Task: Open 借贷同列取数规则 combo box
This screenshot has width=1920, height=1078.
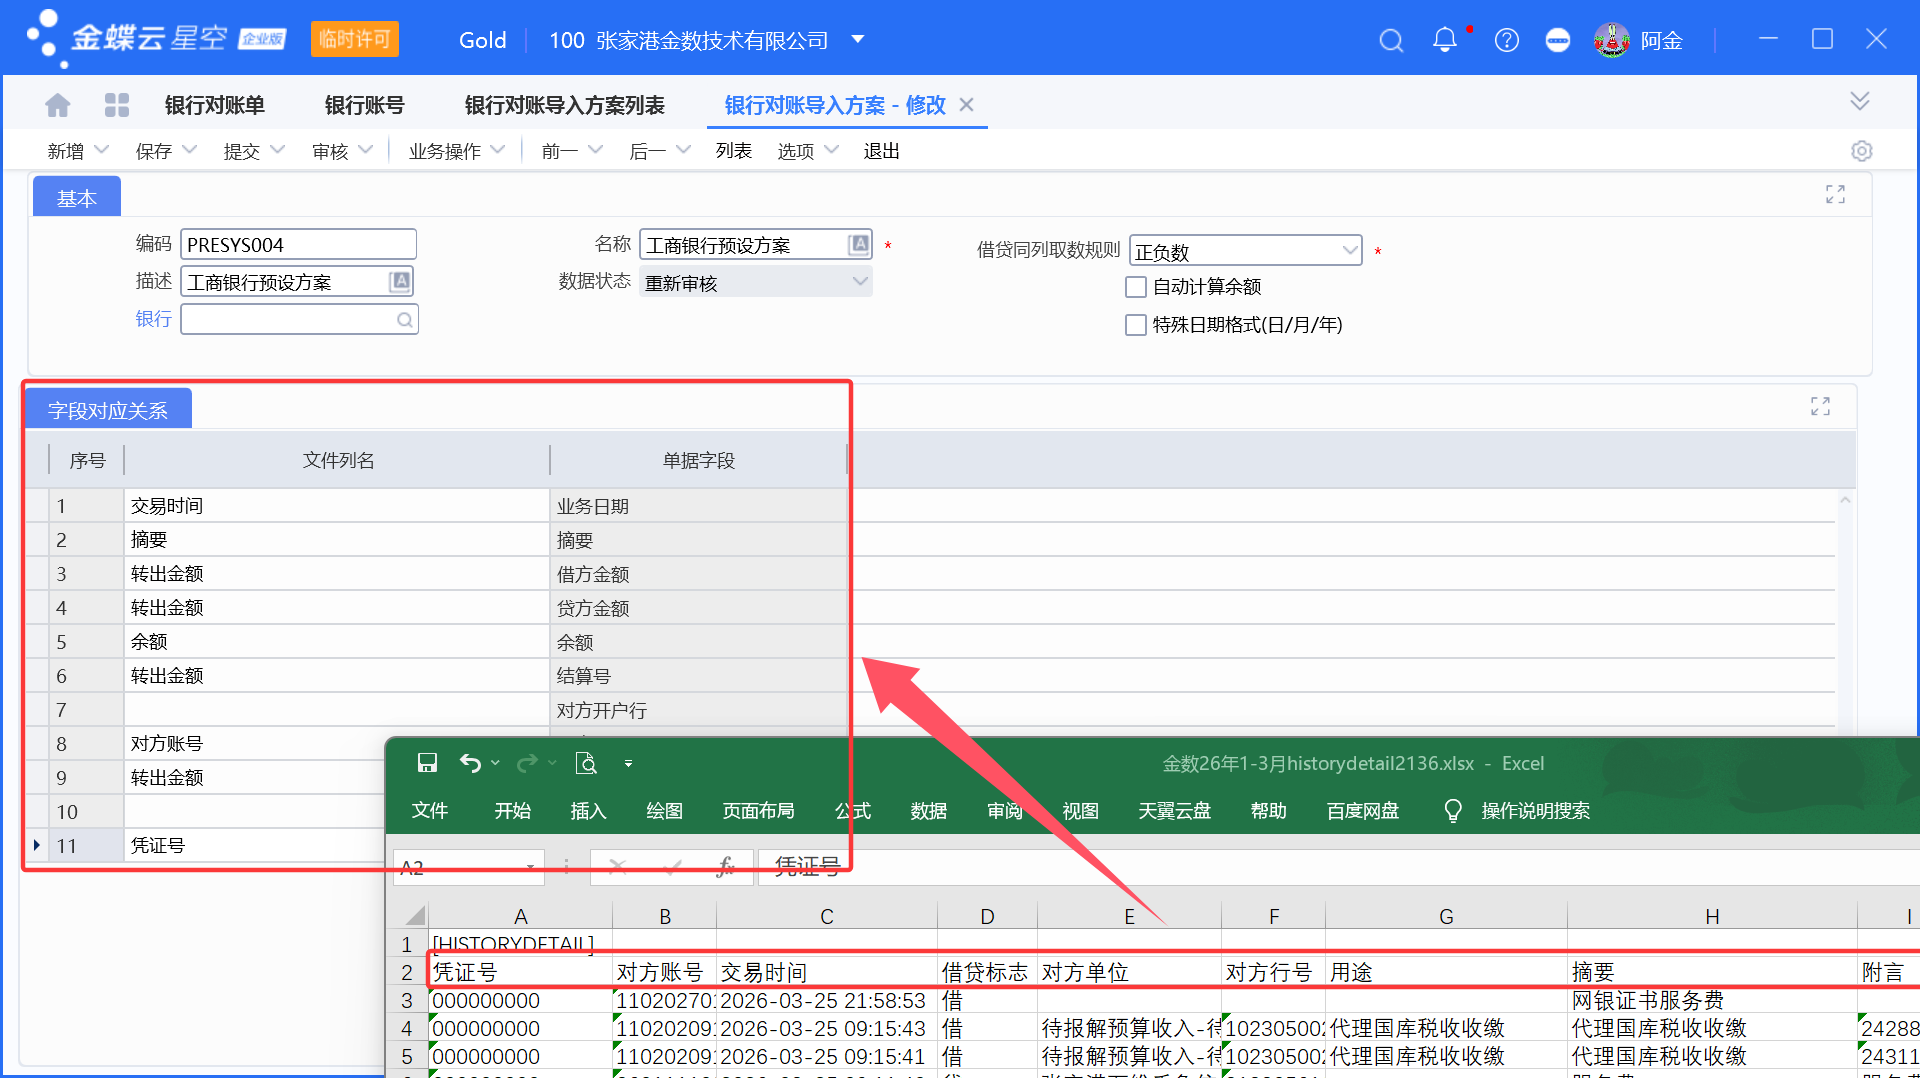Action: [1245, 250]
